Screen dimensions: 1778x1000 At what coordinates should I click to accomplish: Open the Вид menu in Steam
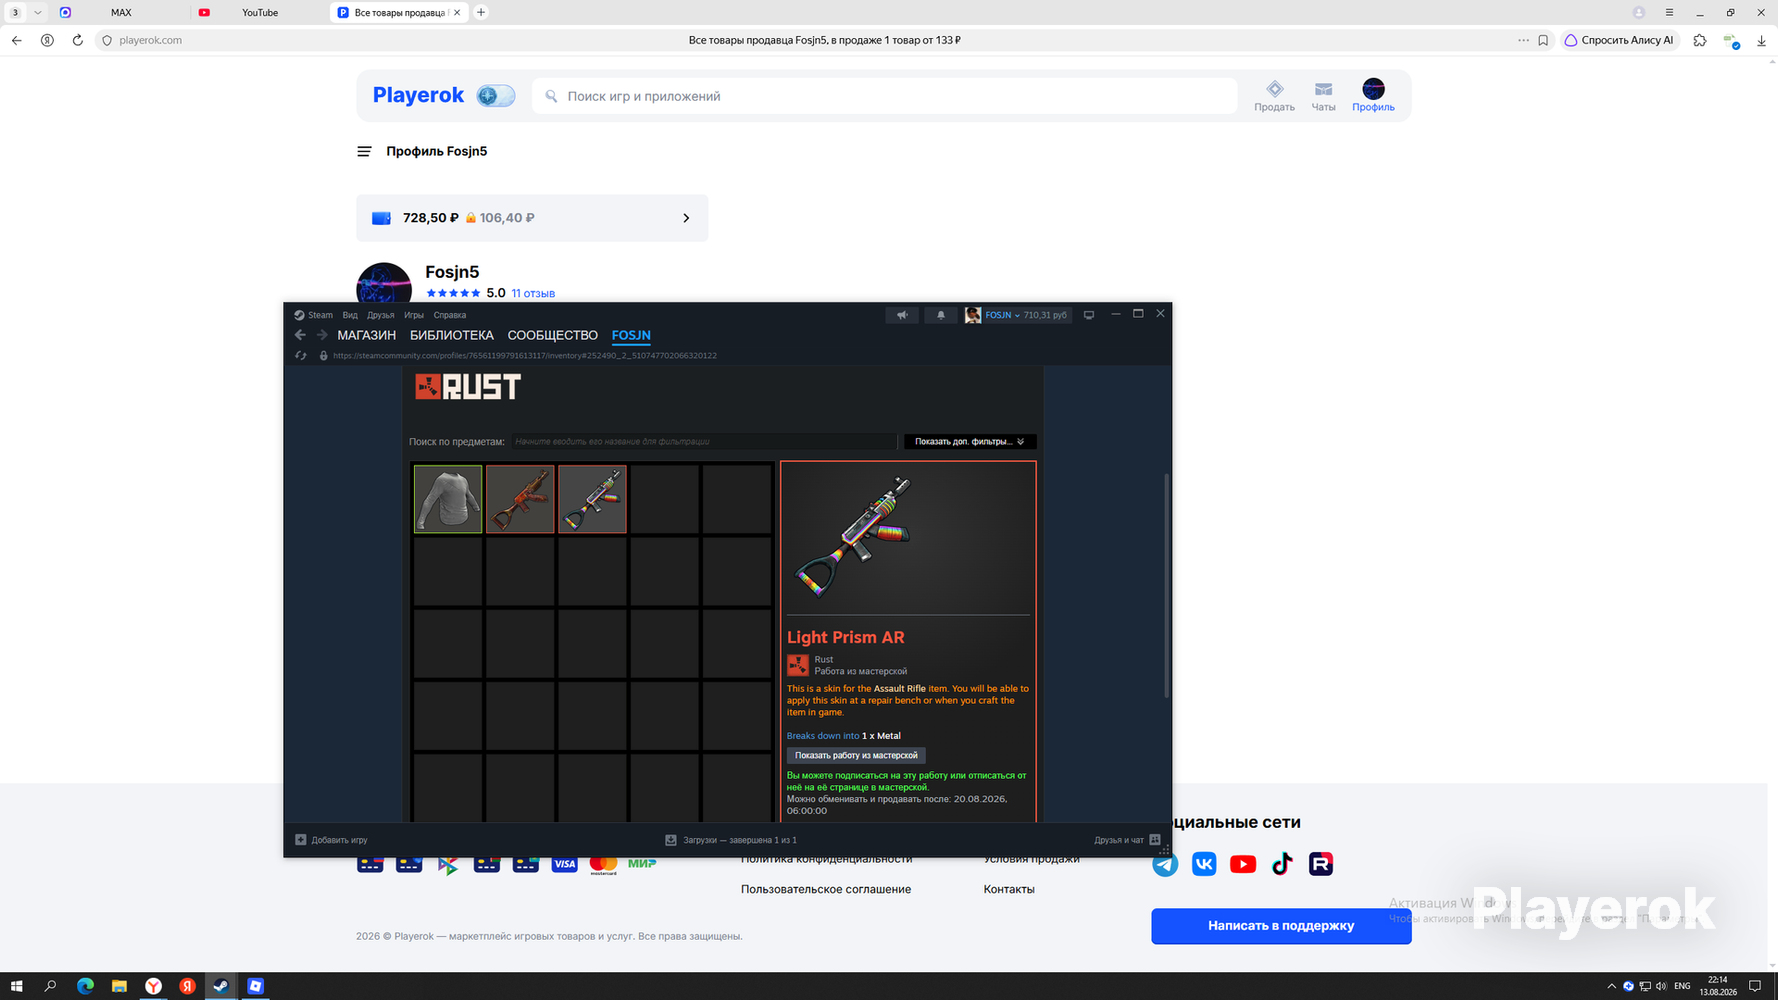(350, 315)
